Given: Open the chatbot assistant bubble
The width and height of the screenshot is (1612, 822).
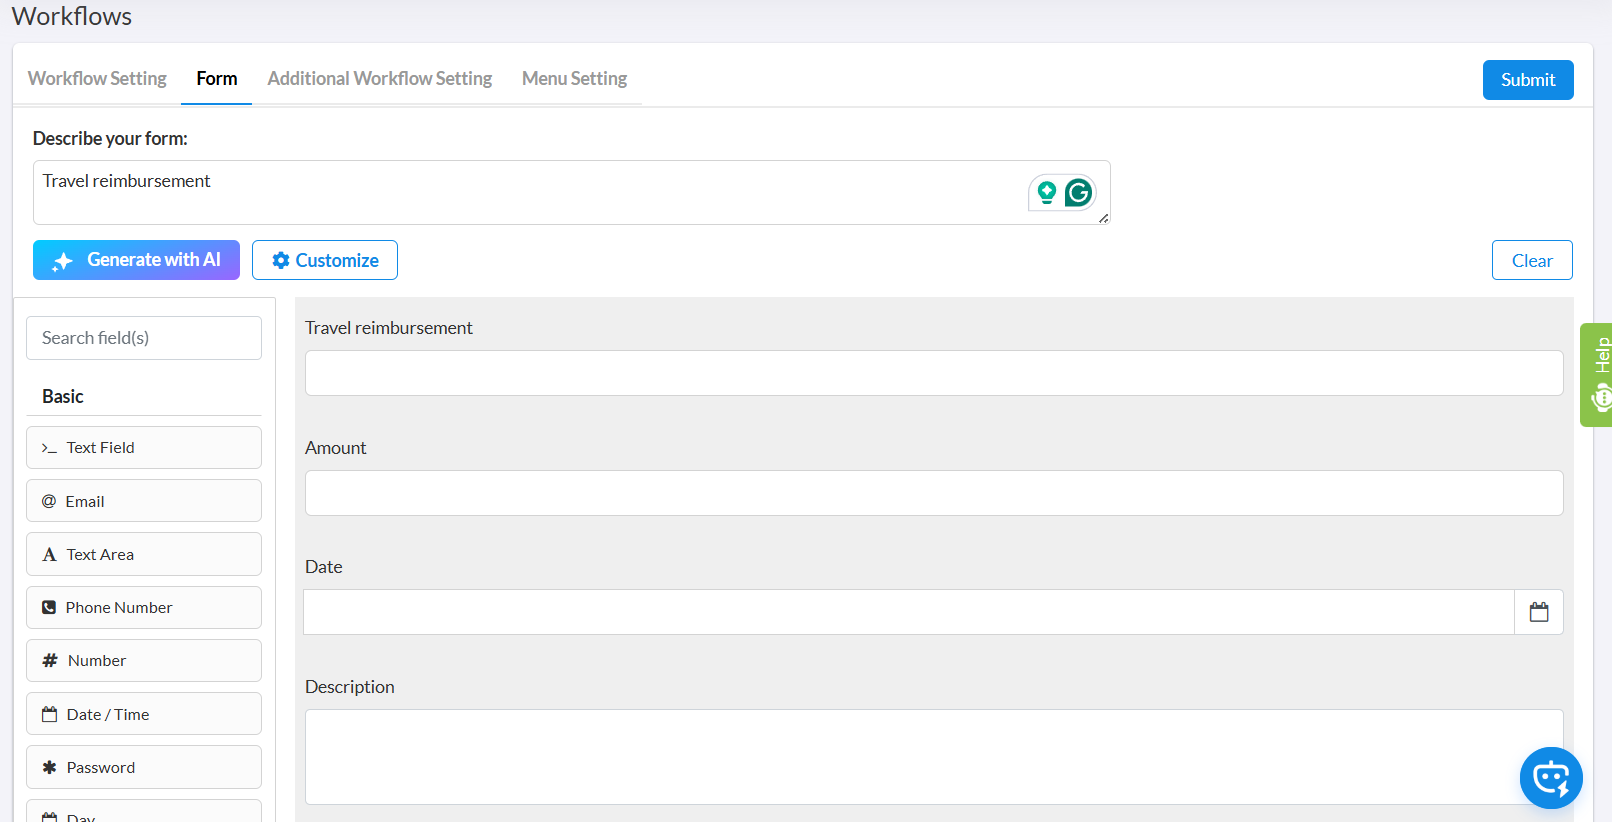Looking at the screenshot, I should click(1550, 777).
